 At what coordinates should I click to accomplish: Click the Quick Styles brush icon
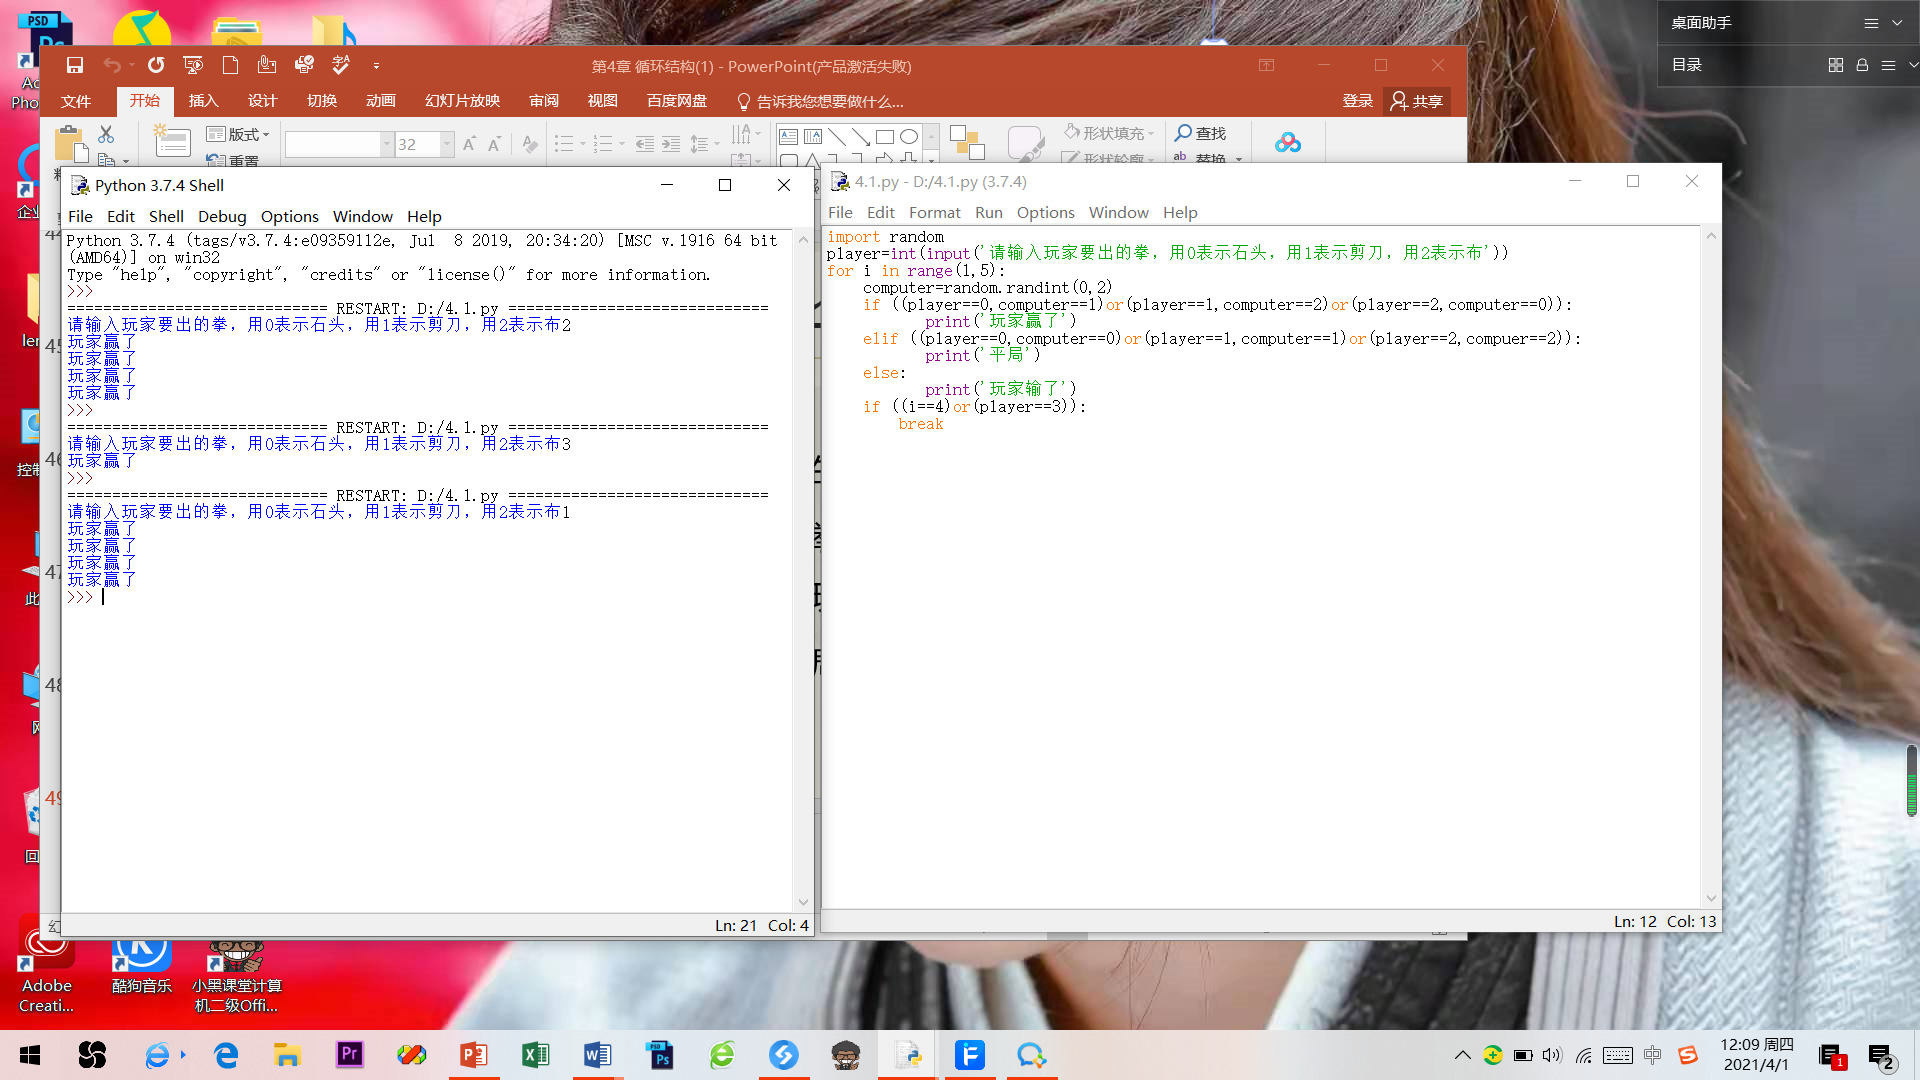click(1025, 142)
